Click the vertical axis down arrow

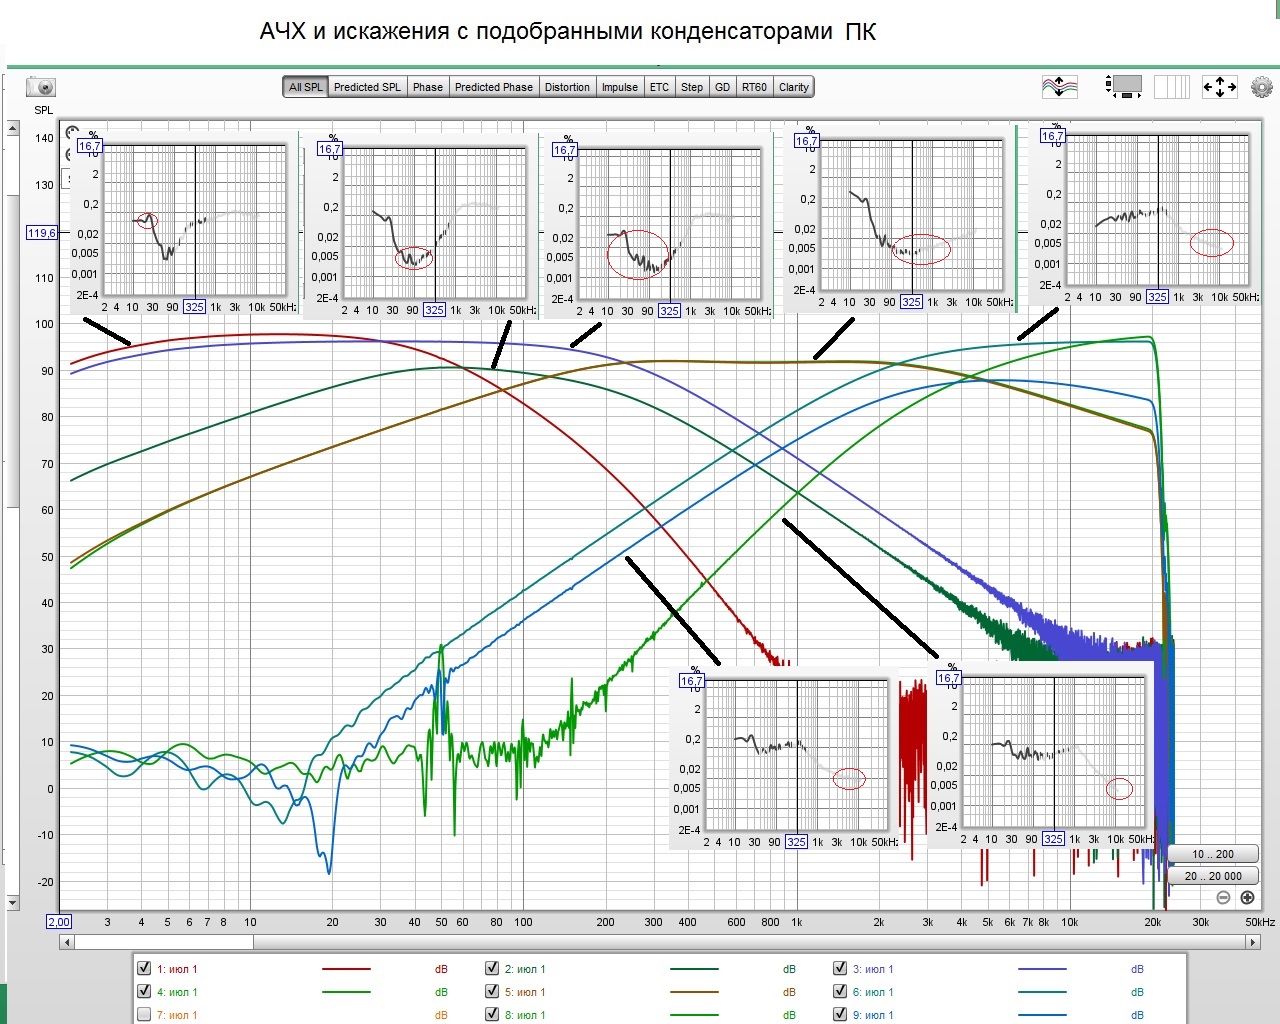coord(13,903)
